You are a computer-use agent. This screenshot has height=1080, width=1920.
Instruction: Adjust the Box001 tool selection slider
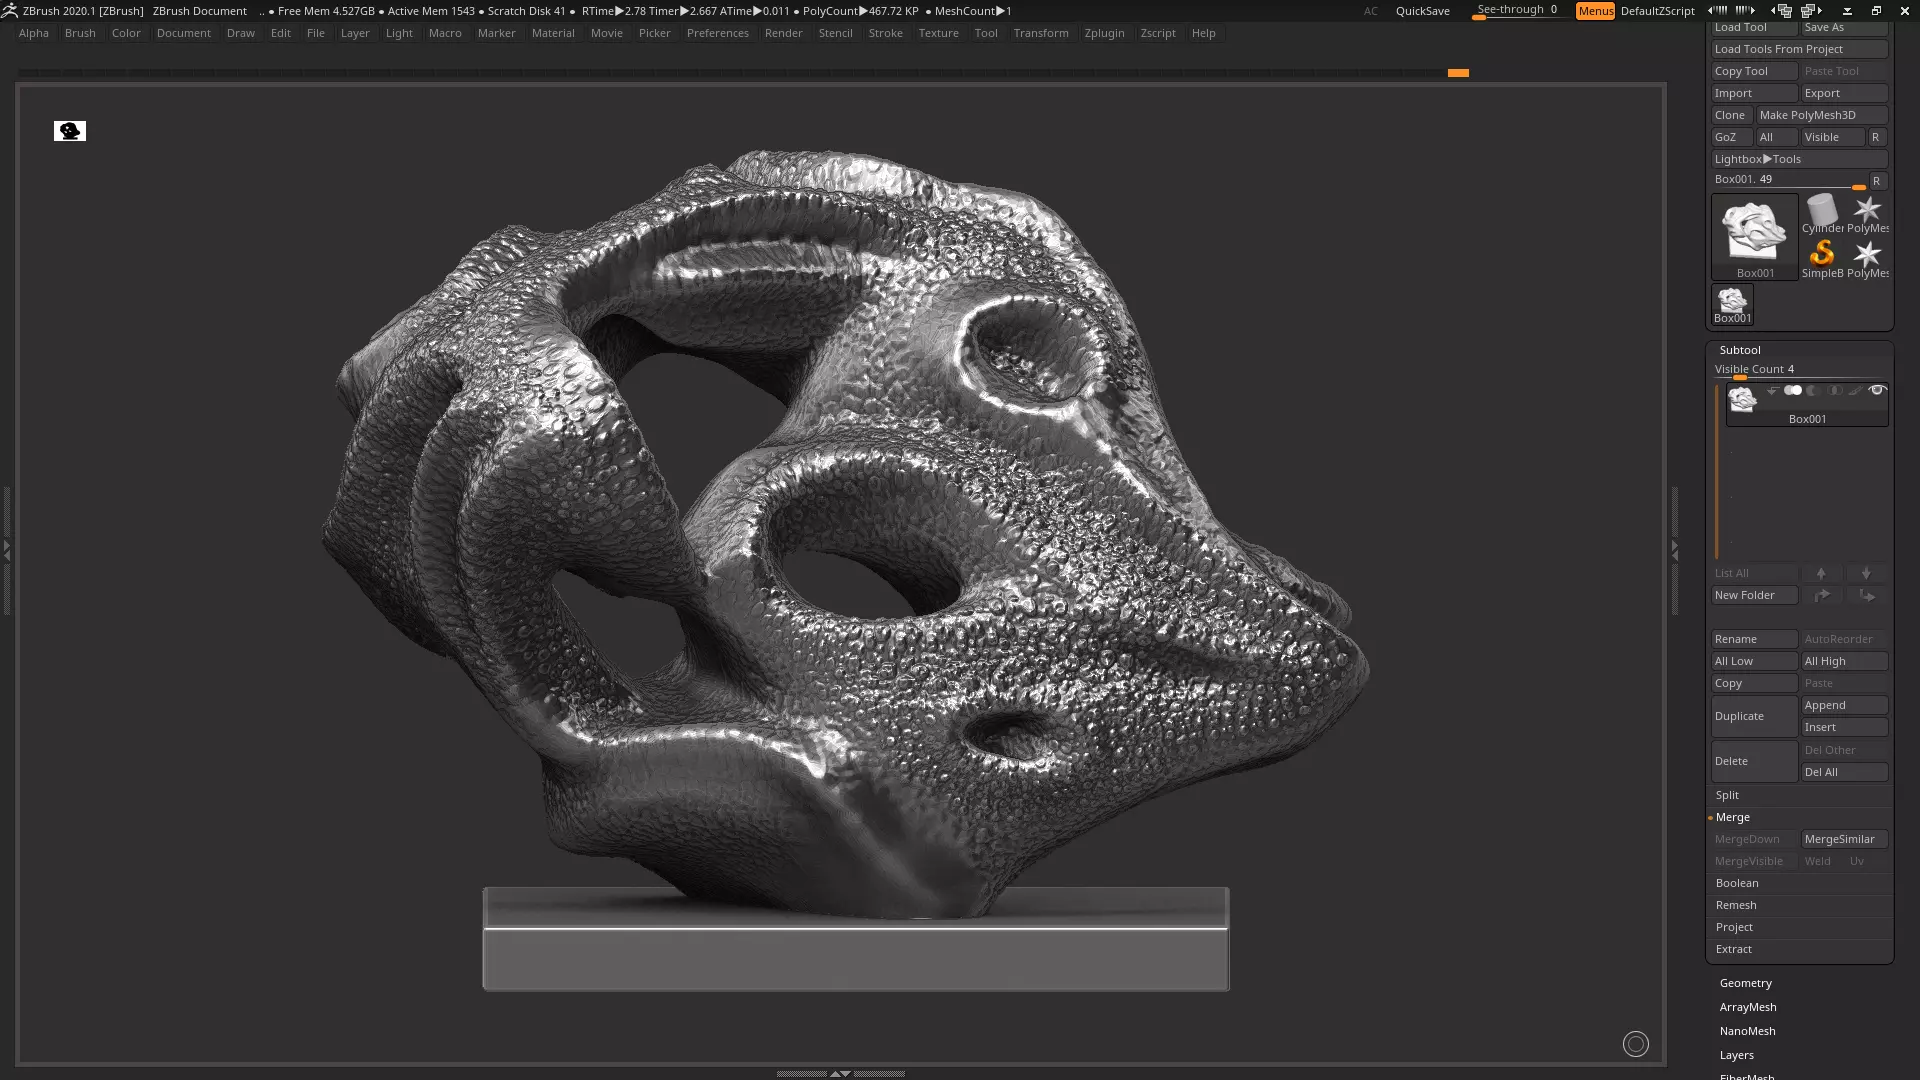click(x=1788, y=180)
